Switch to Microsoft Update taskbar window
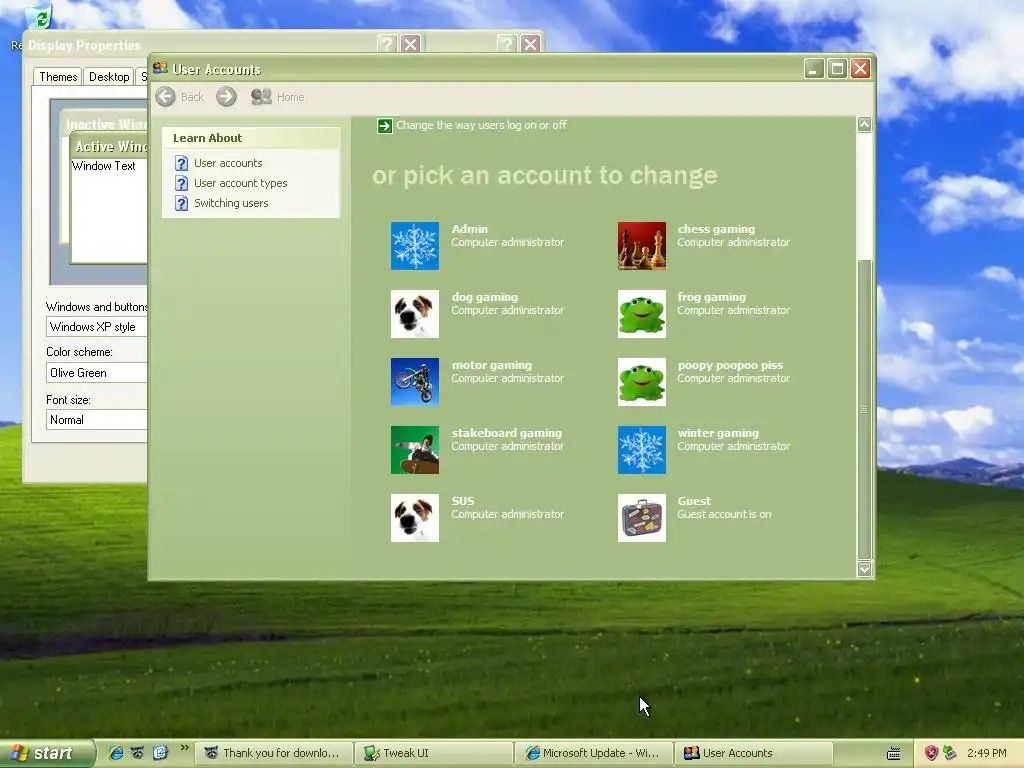 (594, 753)
